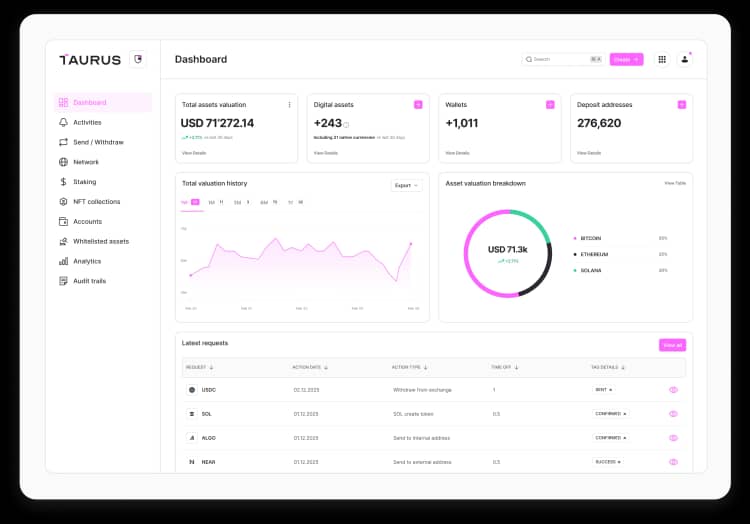Focus the Search field in header

coord(563,59)
